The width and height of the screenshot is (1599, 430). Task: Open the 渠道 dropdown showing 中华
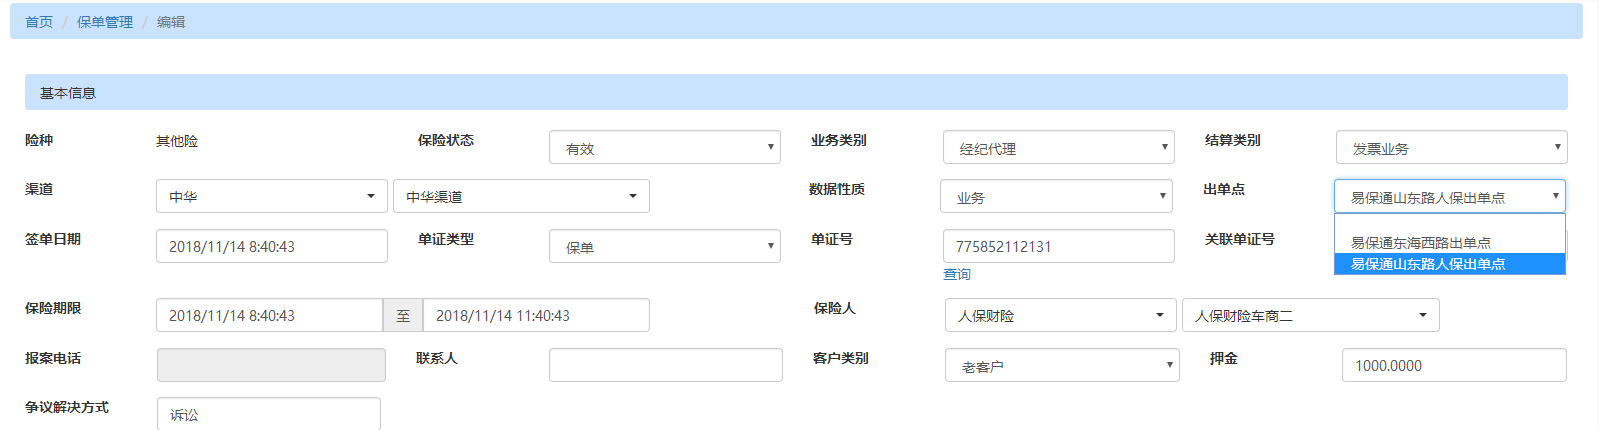click(x=271, y=197)
